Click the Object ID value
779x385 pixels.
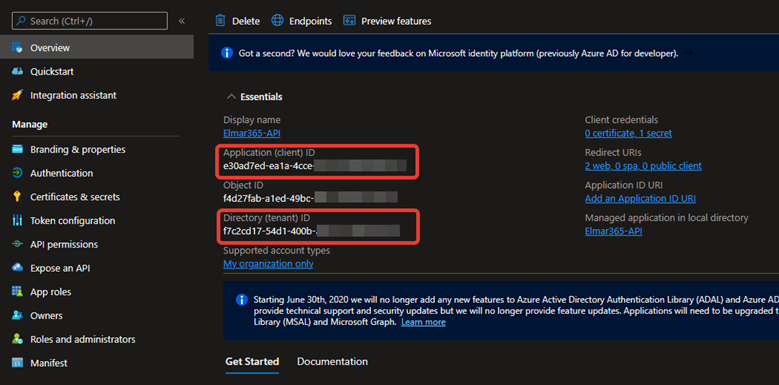[311, 198]
